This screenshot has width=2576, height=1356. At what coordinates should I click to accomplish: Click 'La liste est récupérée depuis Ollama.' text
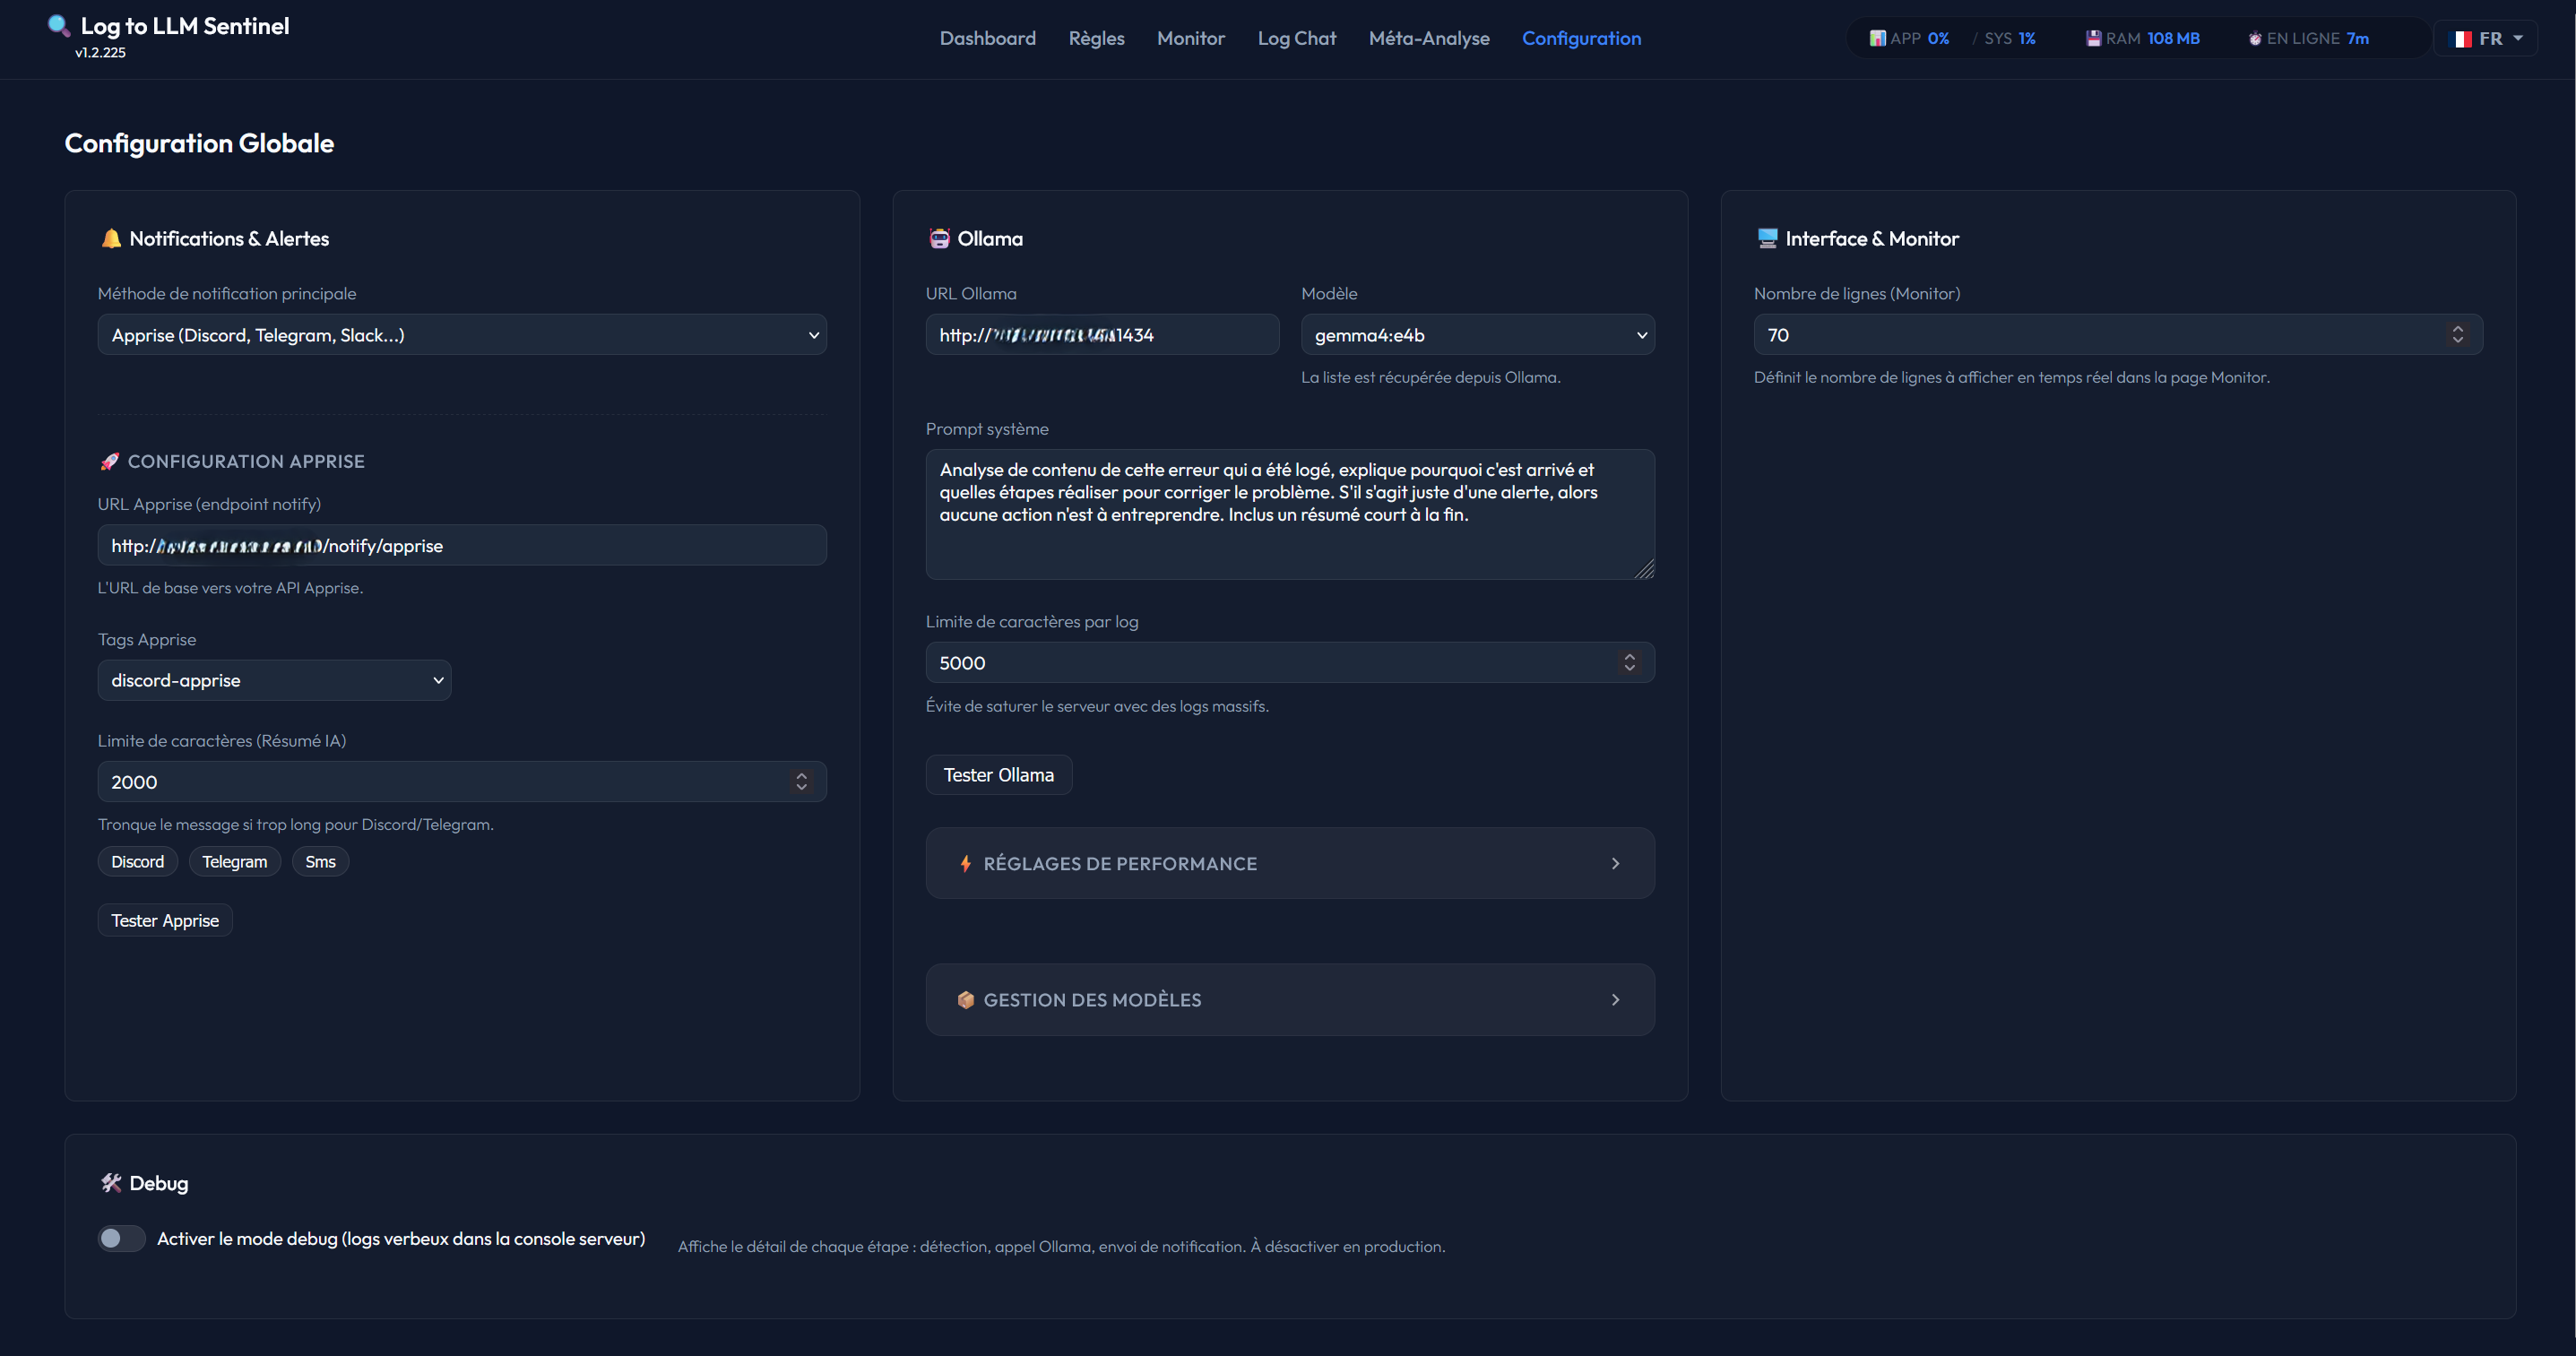click(1430, 377)
